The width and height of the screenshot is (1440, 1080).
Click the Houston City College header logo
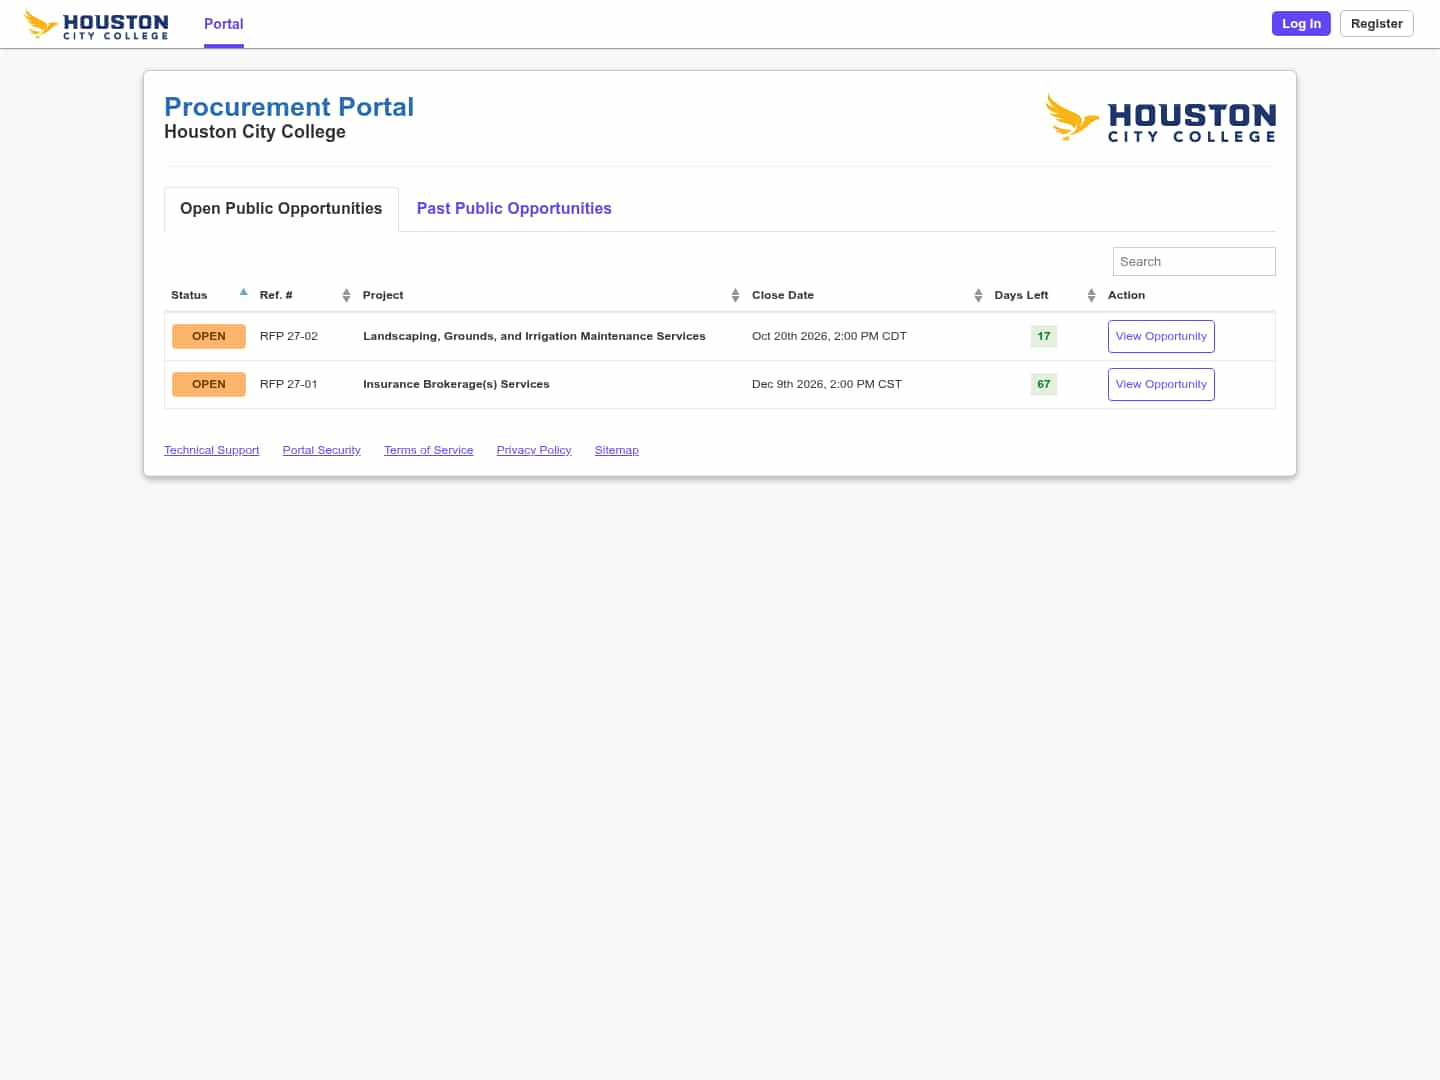[96, 24]
